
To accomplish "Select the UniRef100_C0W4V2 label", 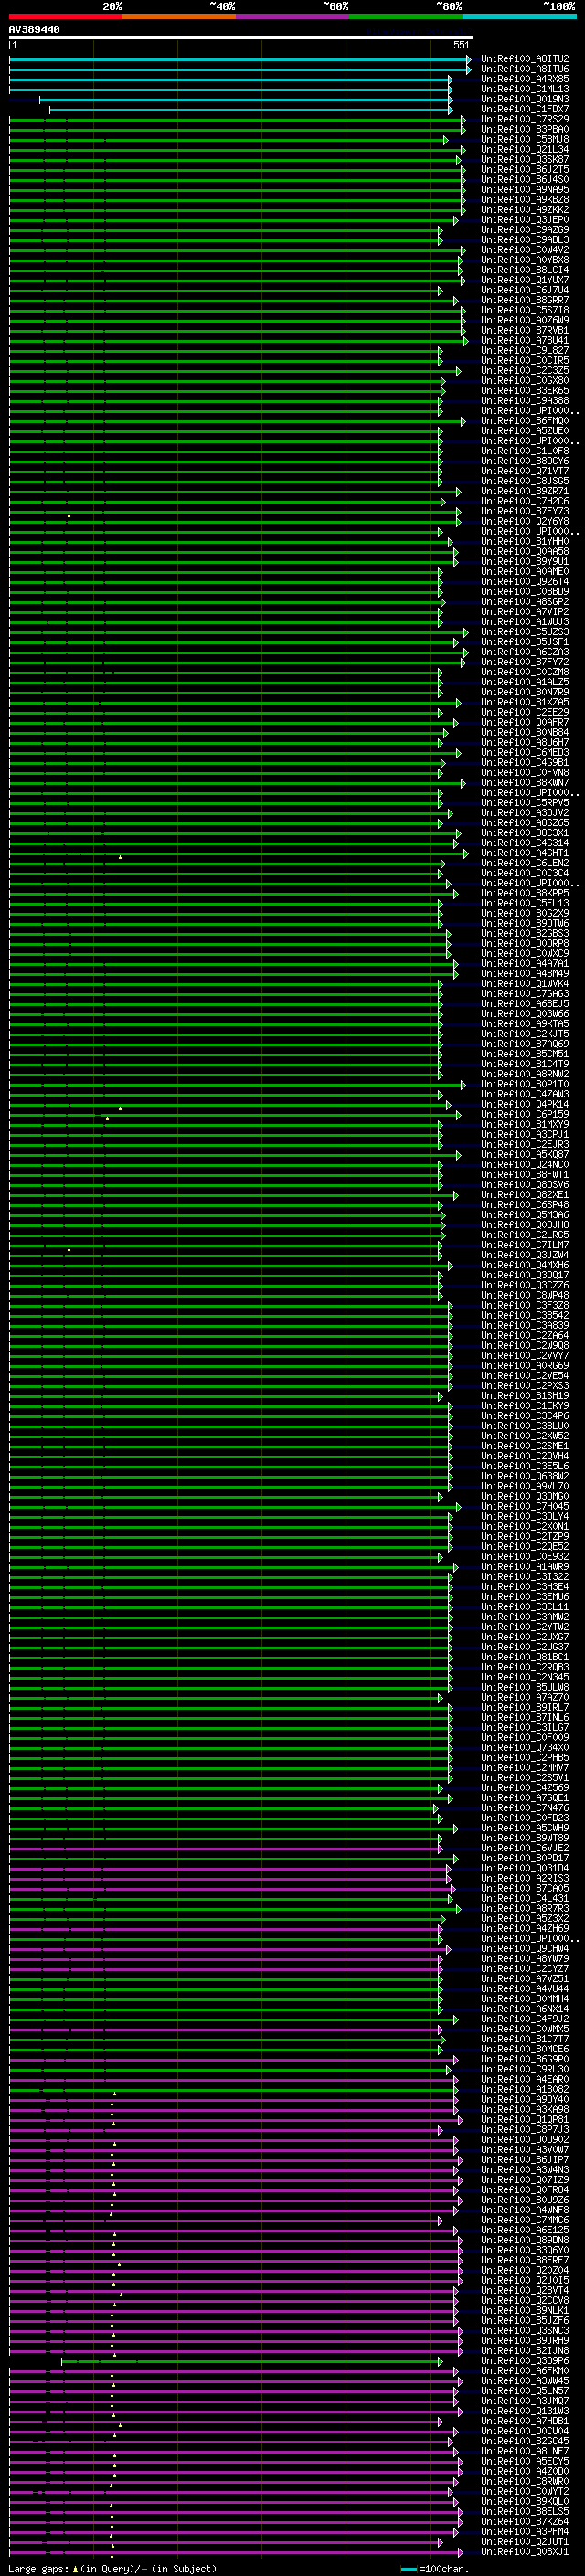I will tap(525, 250).
